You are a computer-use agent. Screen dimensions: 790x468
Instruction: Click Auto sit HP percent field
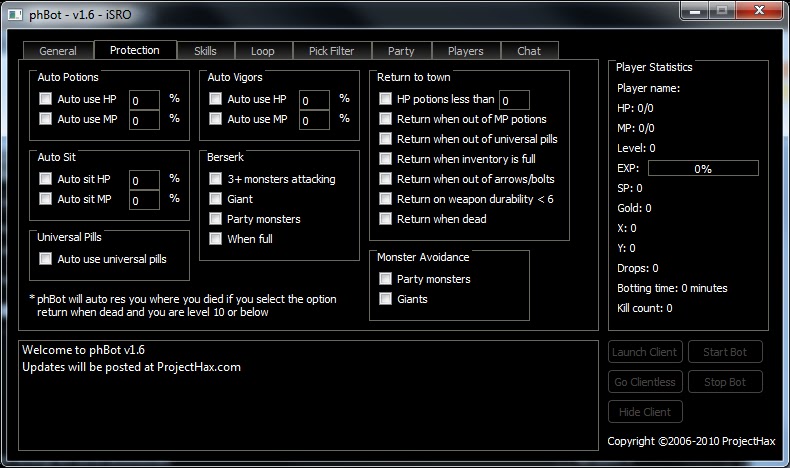144,180
